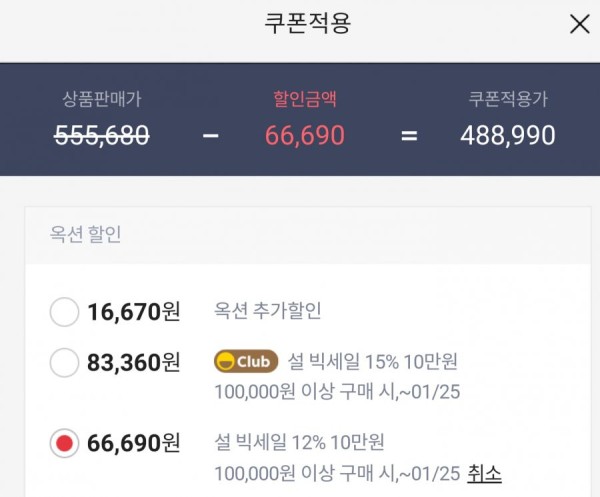Screen dimensions: 600x497
Task: Tap the yellow Club badge icon
Action: point(246,361)
